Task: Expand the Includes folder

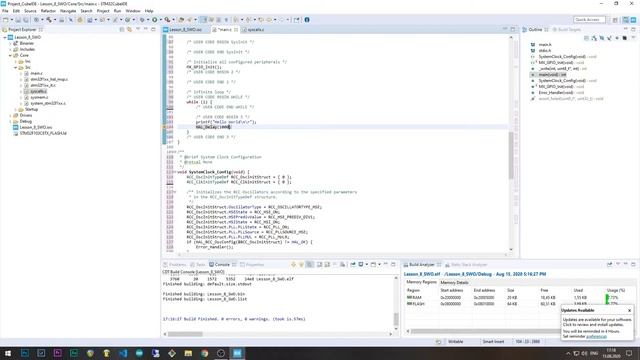Action: (11, 49)
